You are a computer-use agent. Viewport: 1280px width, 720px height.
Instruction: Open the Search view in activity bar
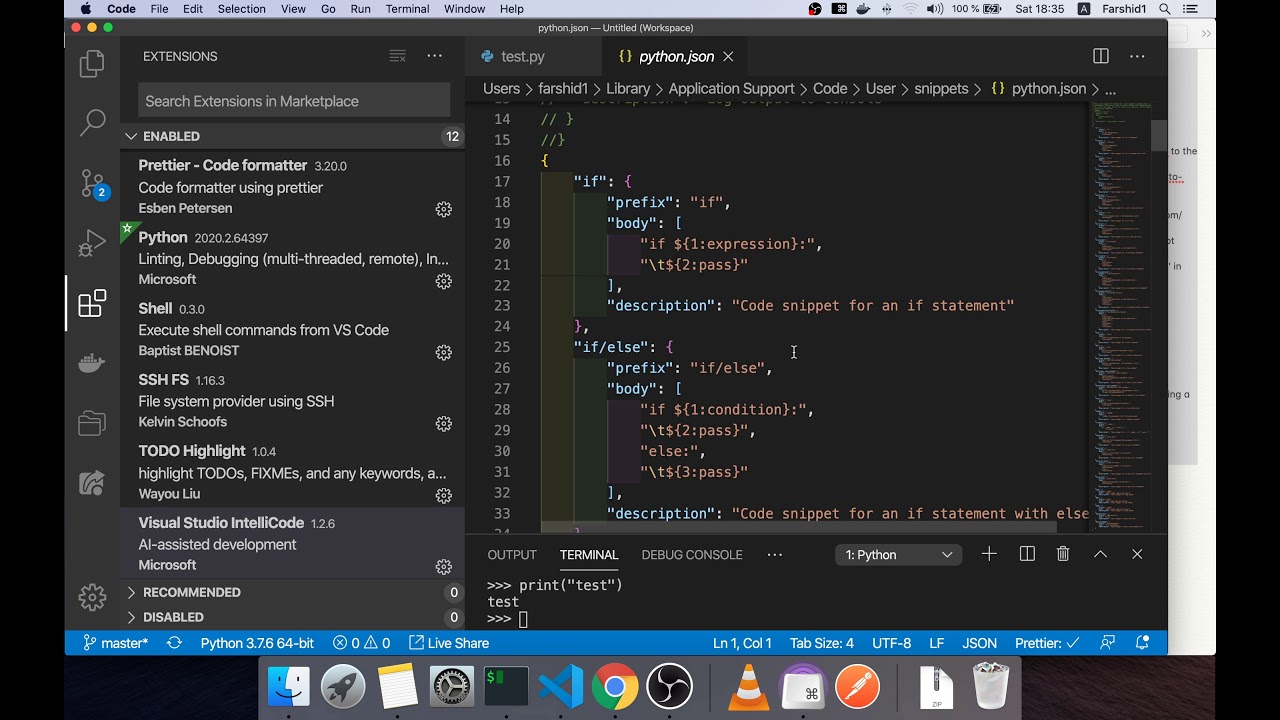point(92,123)
